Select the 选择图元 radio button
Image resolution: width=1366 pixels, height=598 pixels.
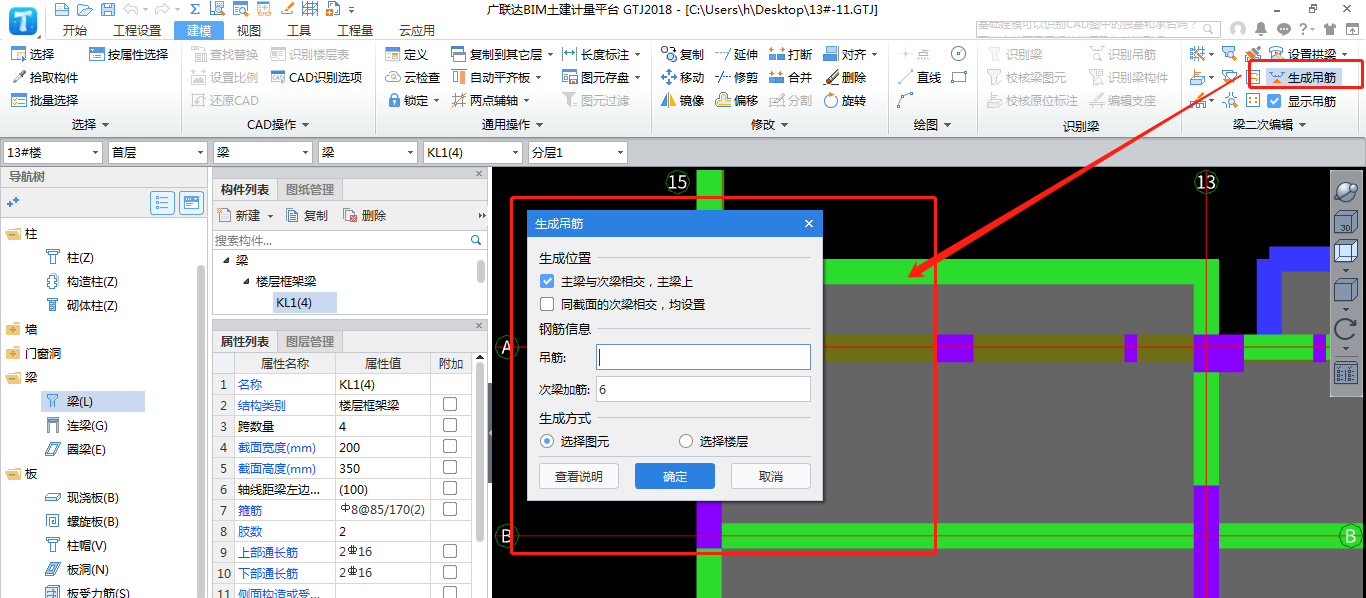pyautogui.click(x=547, y=441)
